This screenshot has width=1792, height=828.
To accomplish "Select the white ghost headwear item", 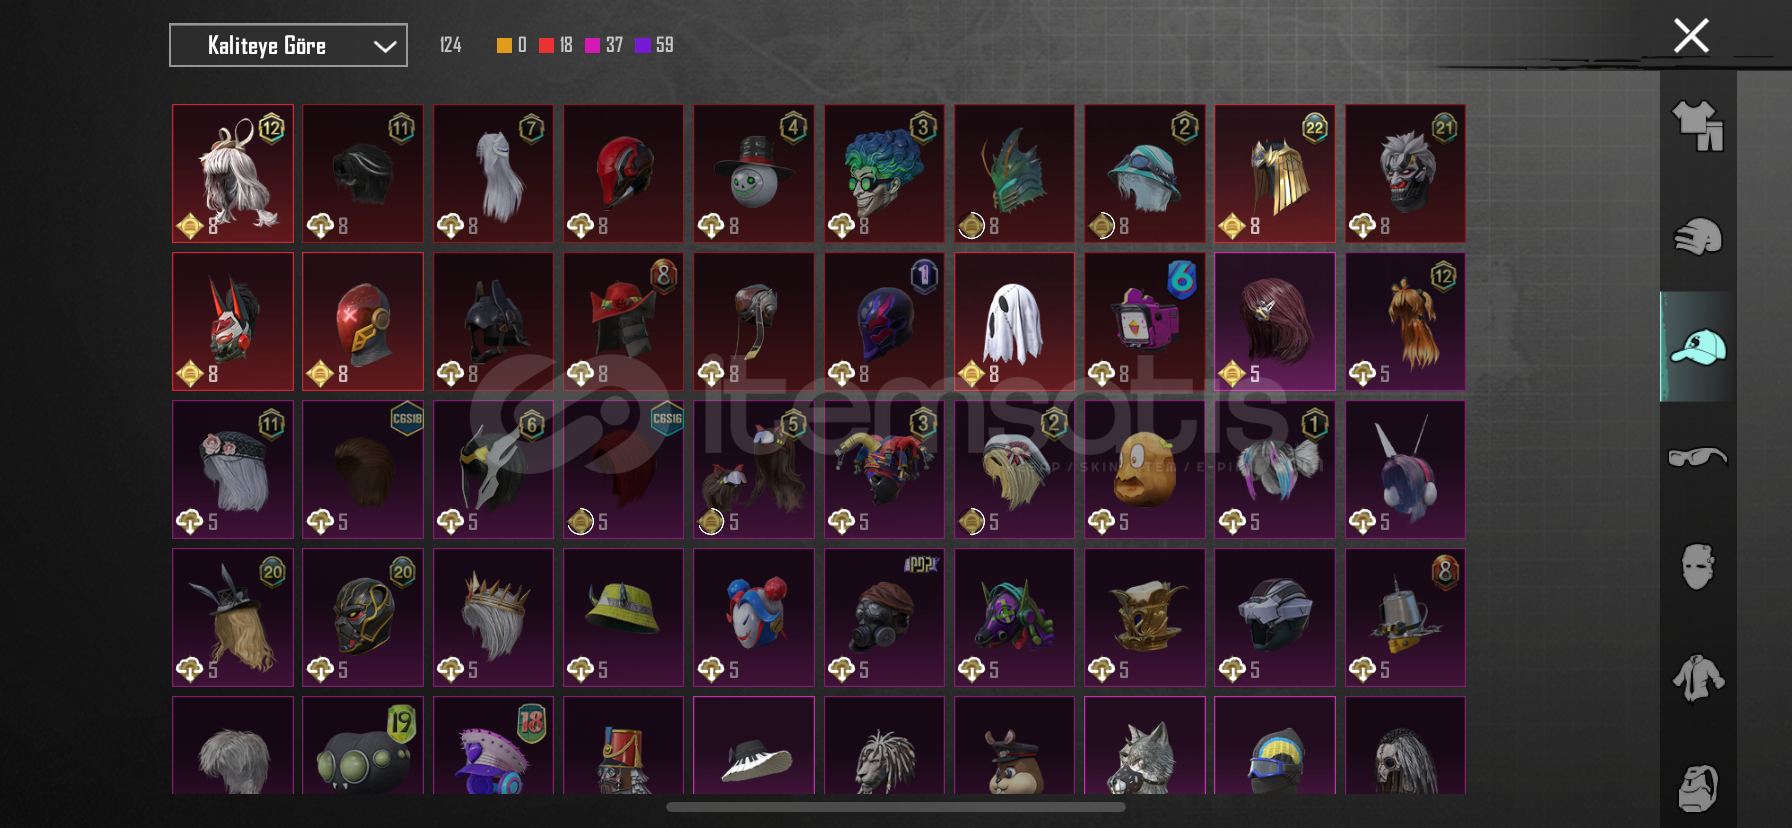I will tap(1014, 321).
